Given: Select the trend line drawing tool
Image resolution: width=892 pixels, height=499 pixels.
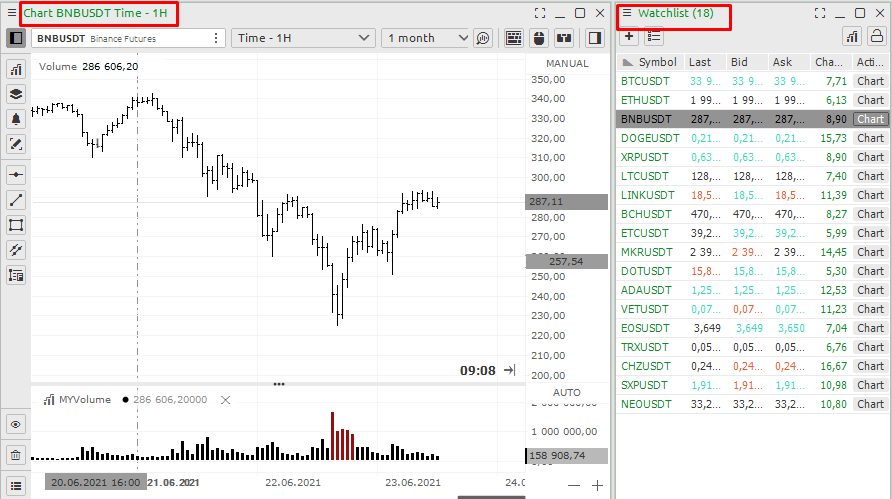Looking at the screenshot, I should [16, 200].
